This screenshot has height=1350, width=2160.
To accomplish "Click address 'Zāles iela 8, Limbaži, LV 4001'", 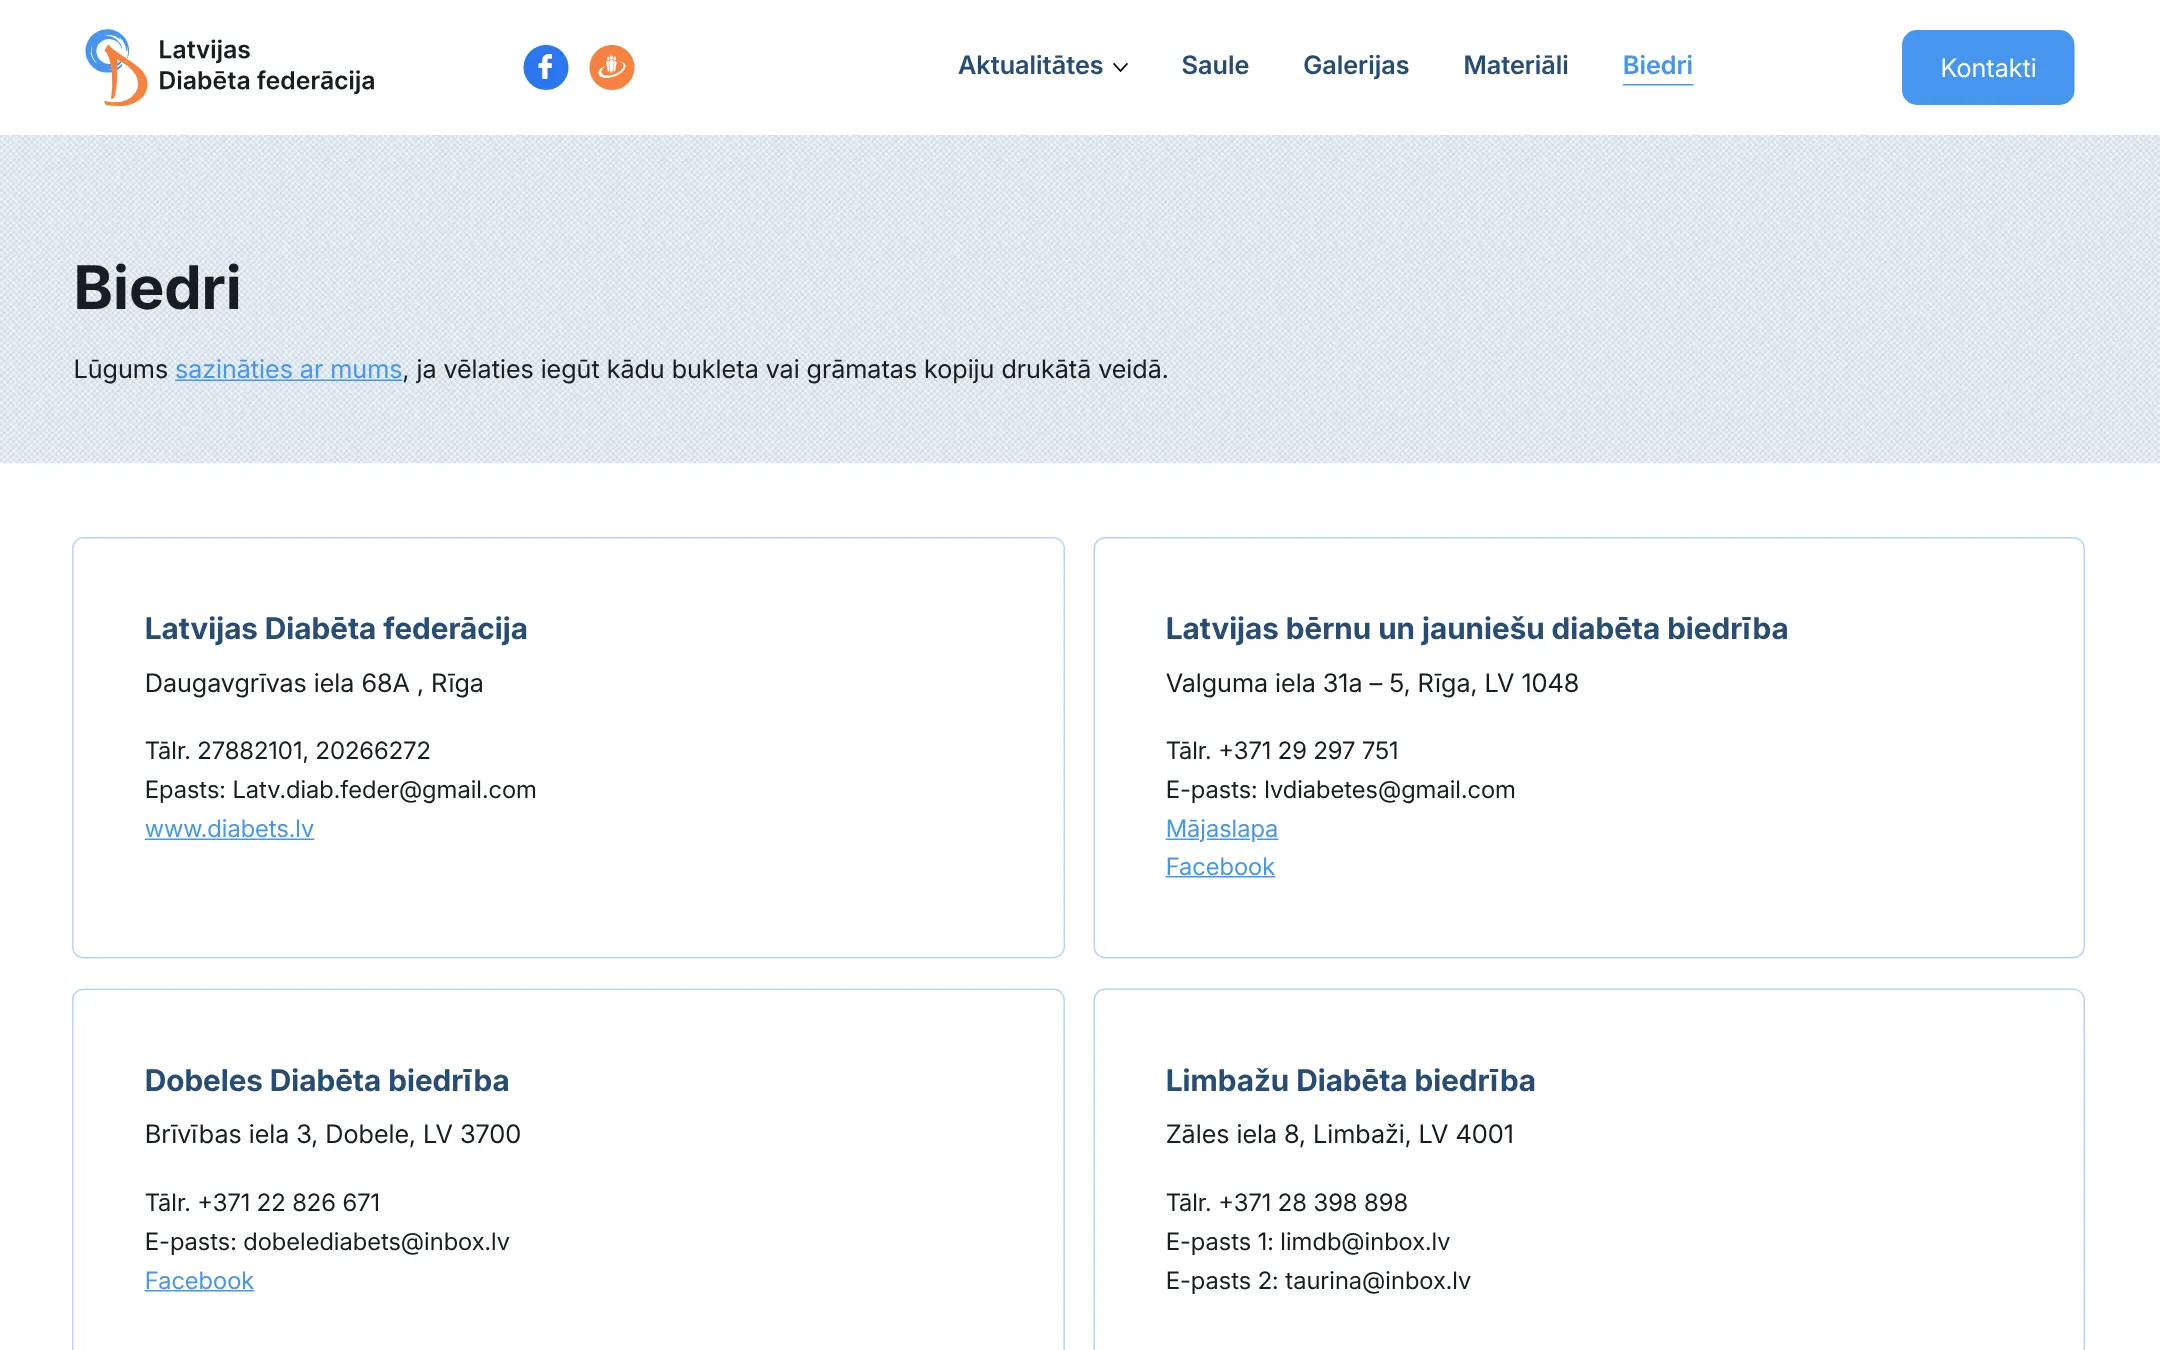I will click(x=1340, y=1135).
